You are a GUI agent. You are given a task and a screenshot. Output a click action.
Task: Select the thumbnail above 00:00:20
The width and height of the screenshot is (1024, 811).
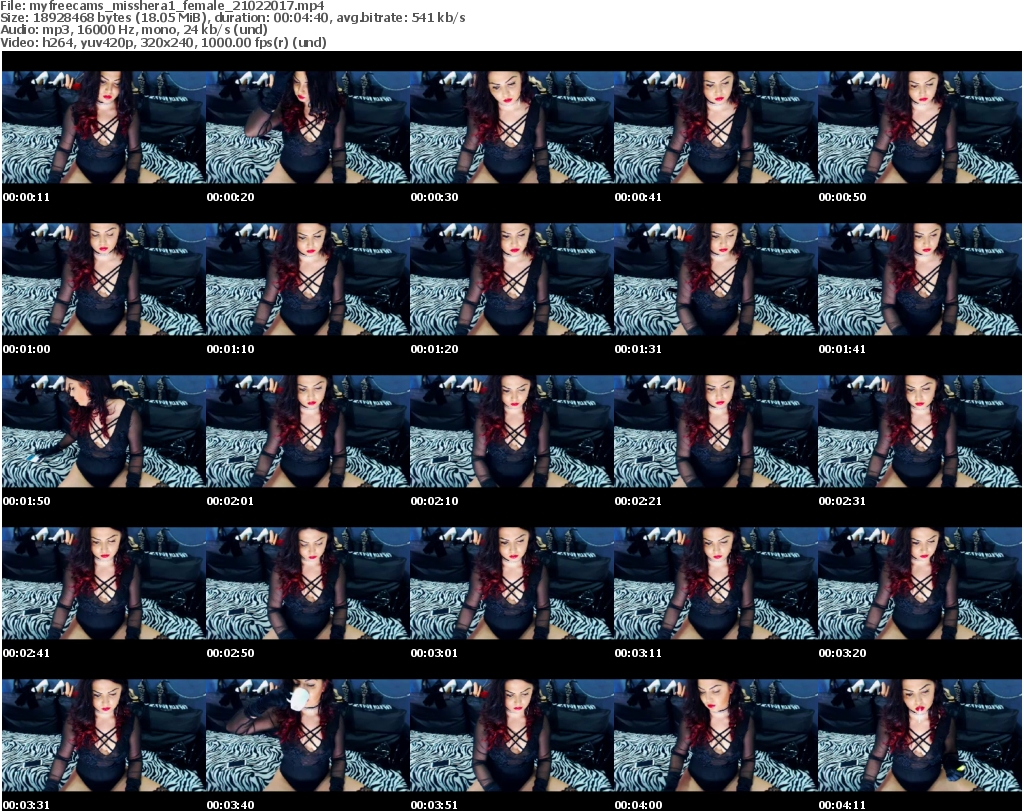coord(308,127)
